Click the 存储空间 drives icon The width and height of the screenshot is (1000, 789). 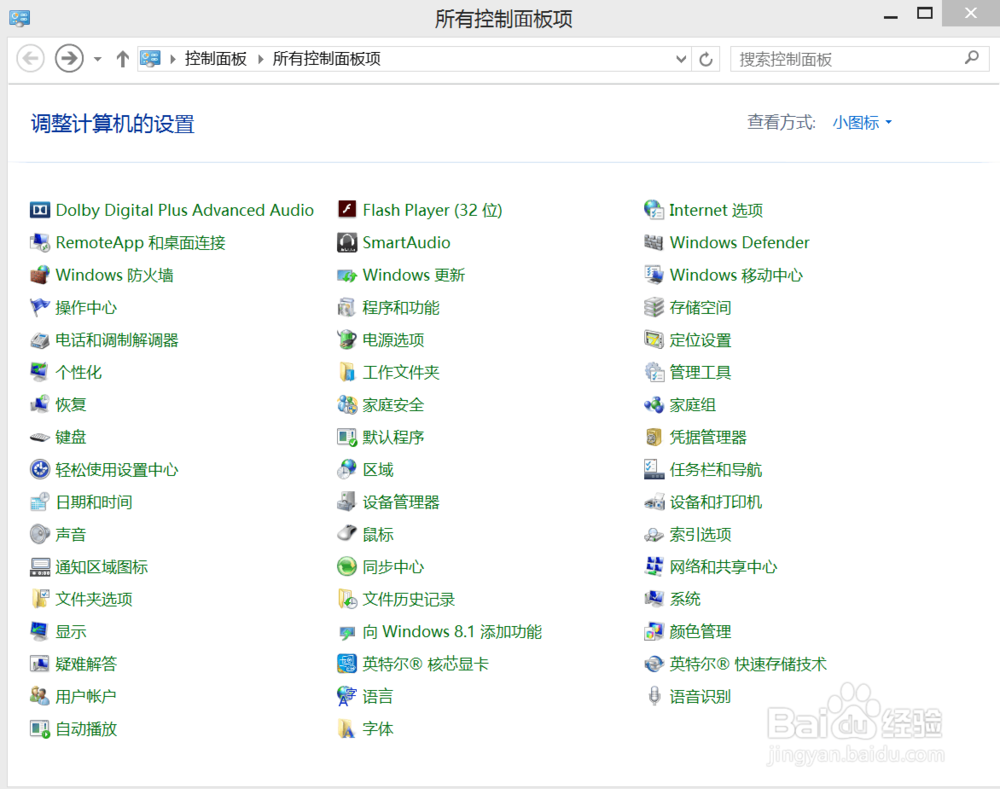tap(654, 307)
